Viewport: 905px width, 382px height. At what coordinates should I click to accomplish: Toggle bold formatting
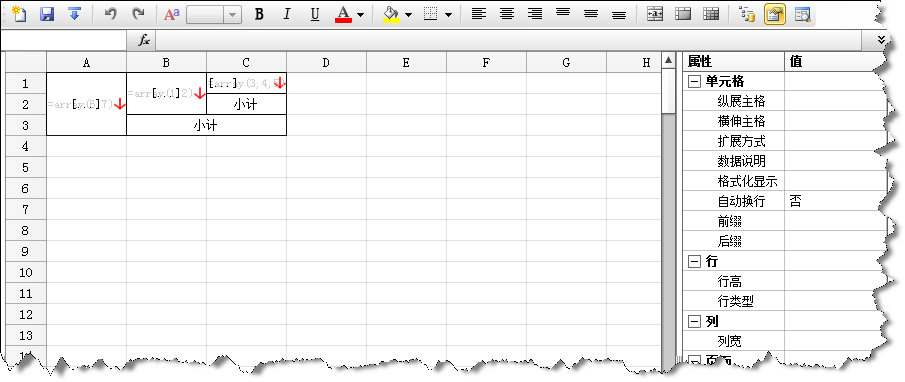(259, 14)
